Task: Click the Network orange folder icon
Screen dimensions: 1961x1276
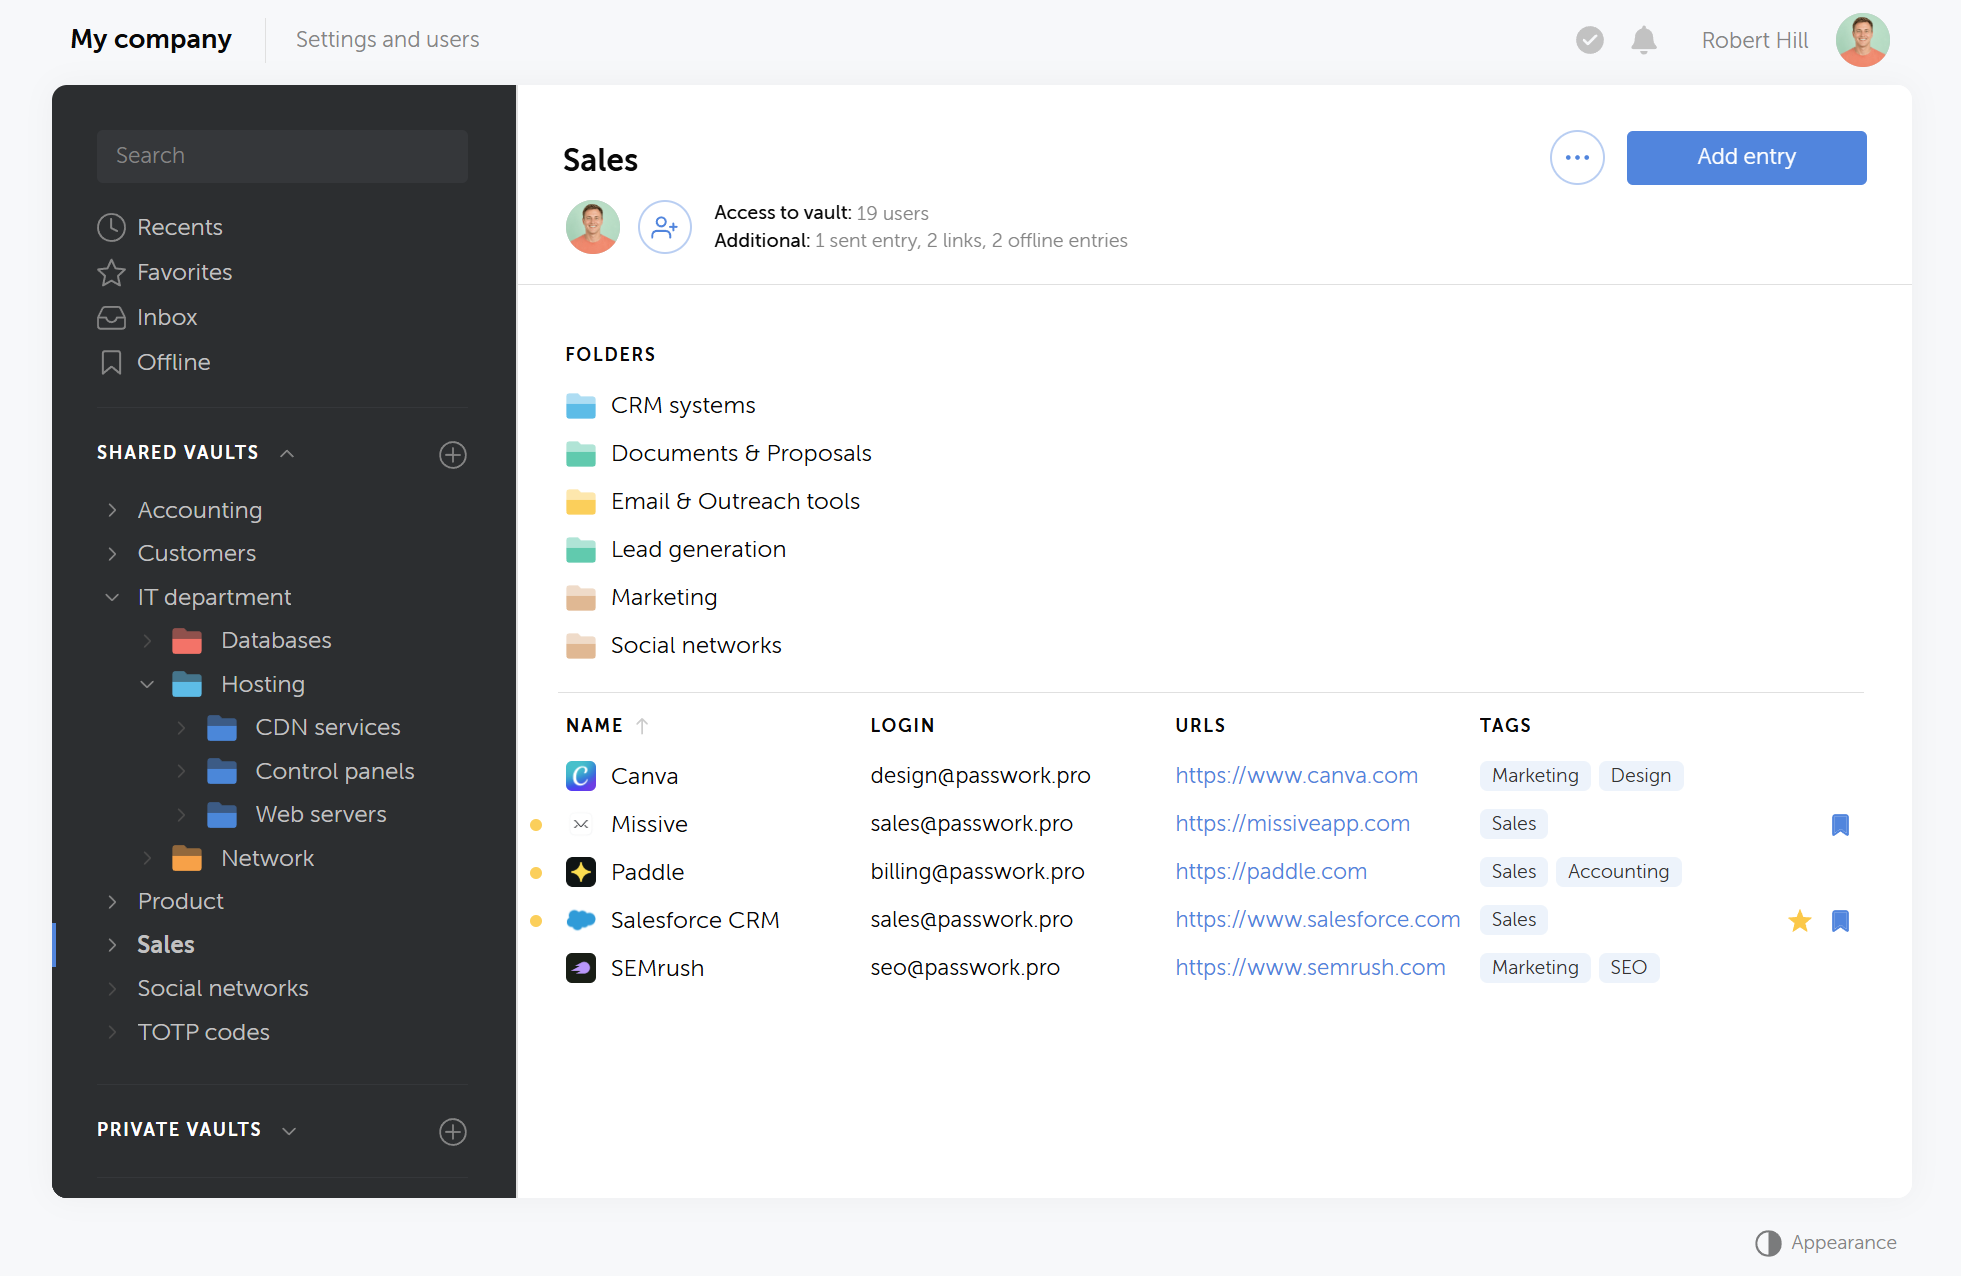Action: [187, 859]
